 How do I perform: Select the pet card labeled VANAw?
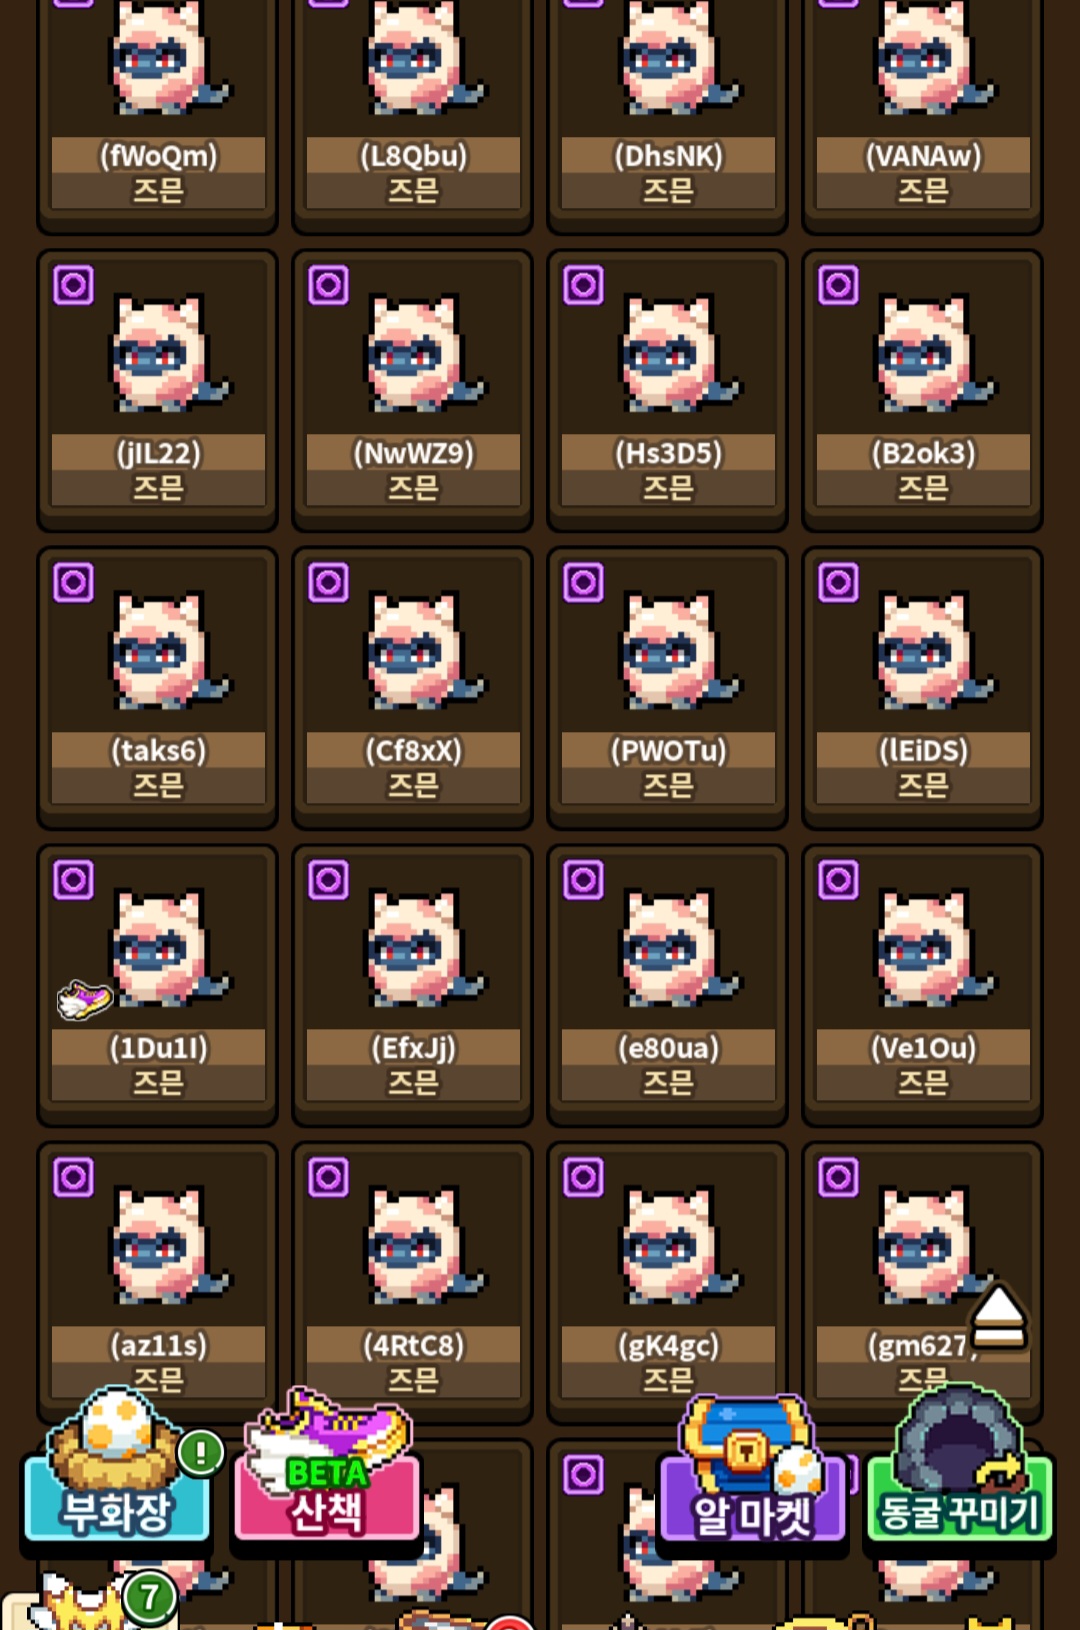click(923, 113)
